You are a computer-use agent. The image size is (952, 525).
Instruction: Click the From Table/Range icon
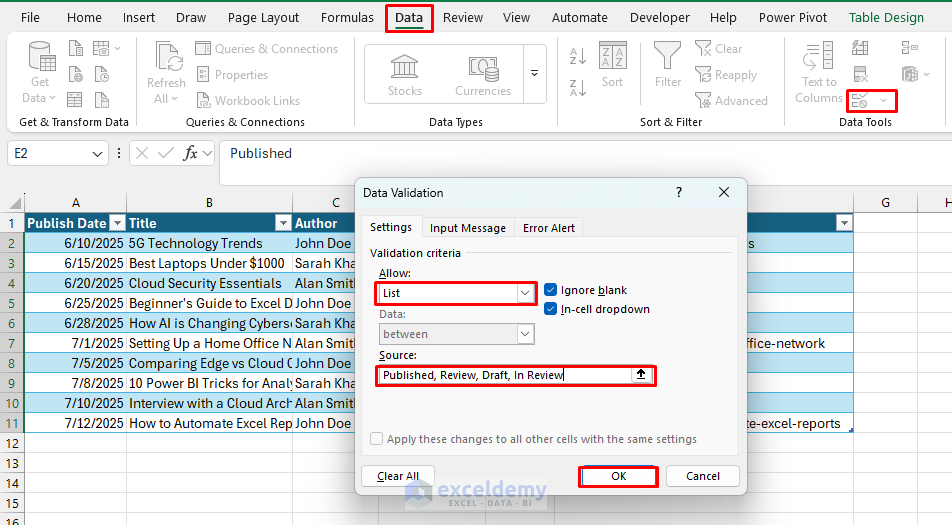[x=75, y=100]
